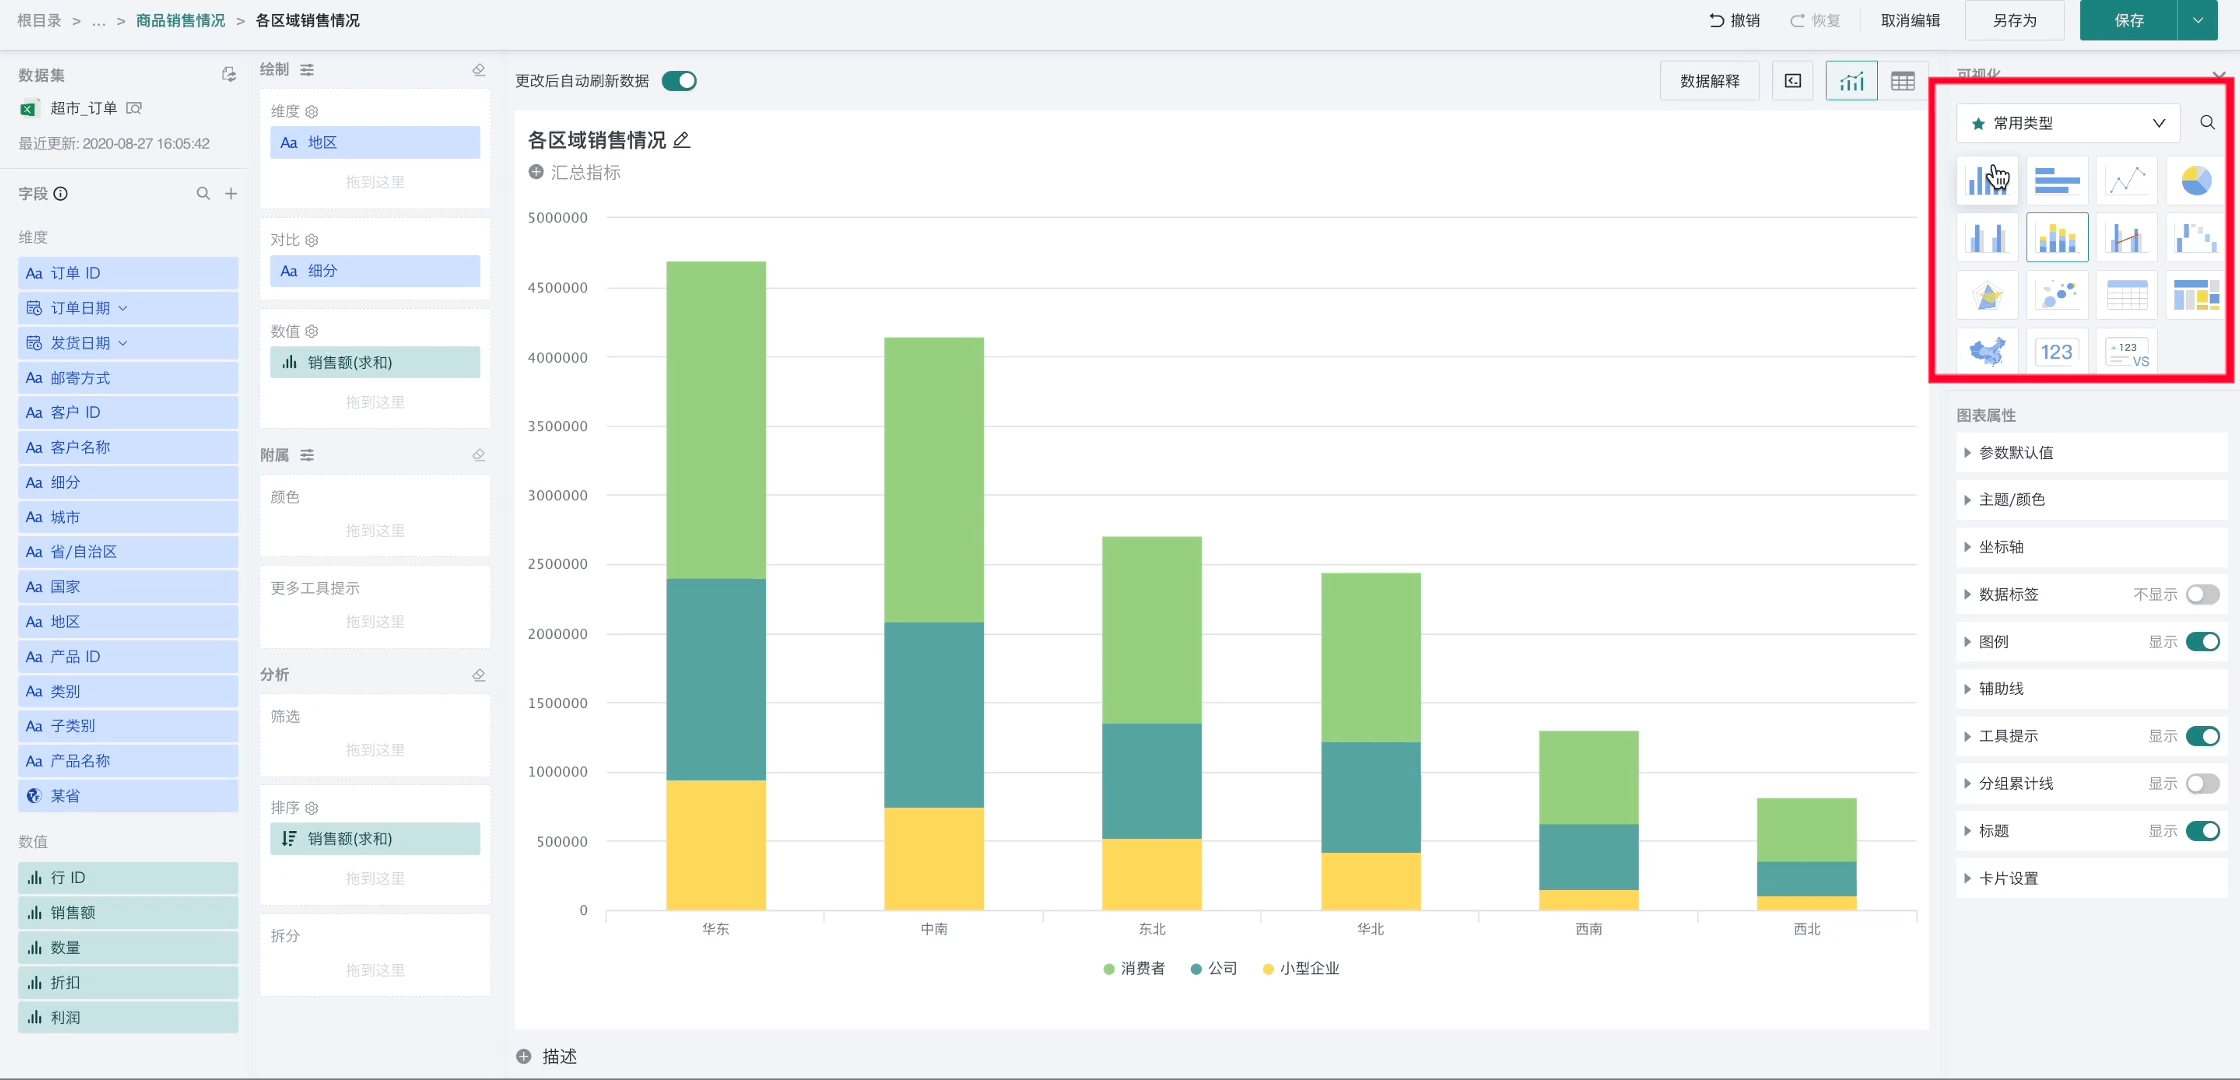Select the bubble scatter chart type
The width and height of the screenshot is (2240, 1080).
[x=2056, y=295]
